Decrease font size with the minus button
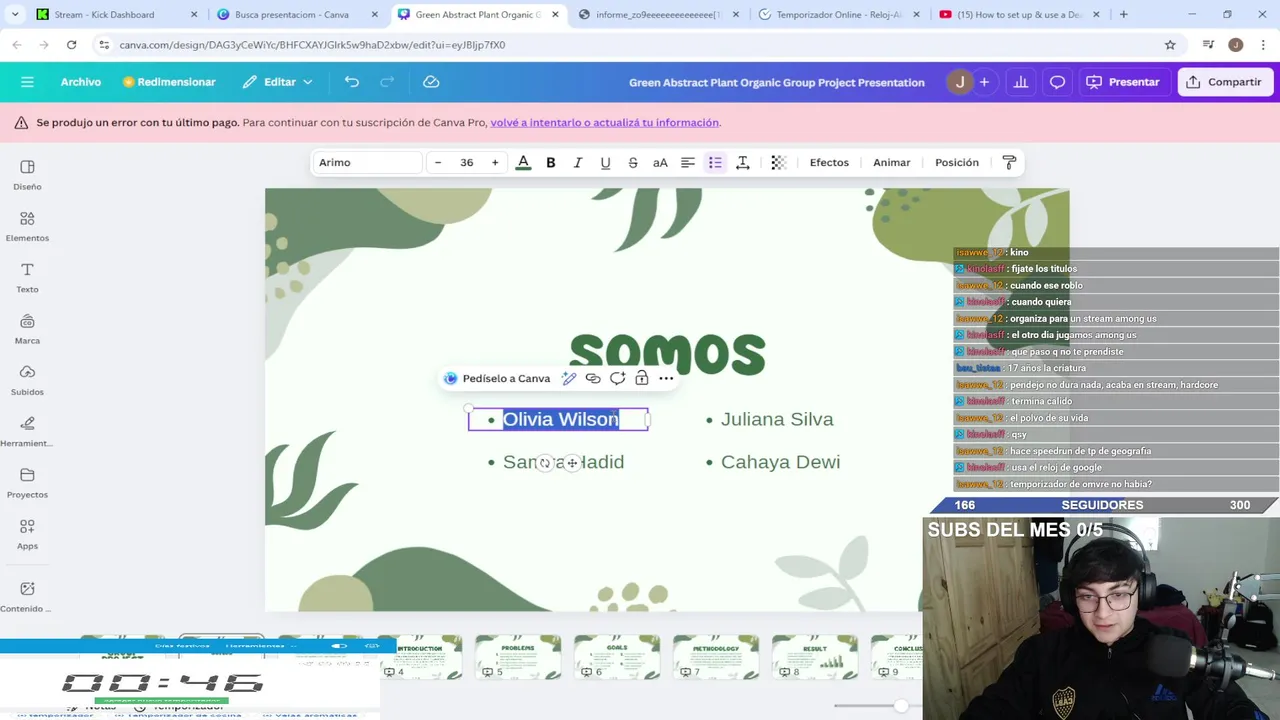Screen dimensions: 1280x720 [438, 162]
